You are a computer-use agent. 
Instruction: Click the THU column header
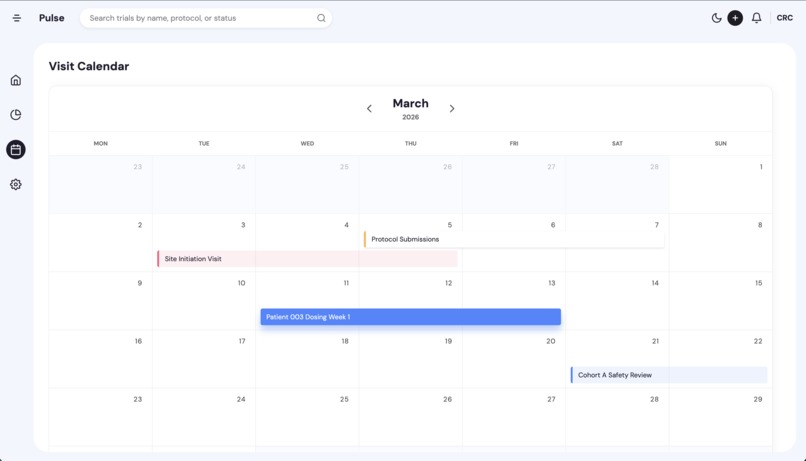click(411, 143)
